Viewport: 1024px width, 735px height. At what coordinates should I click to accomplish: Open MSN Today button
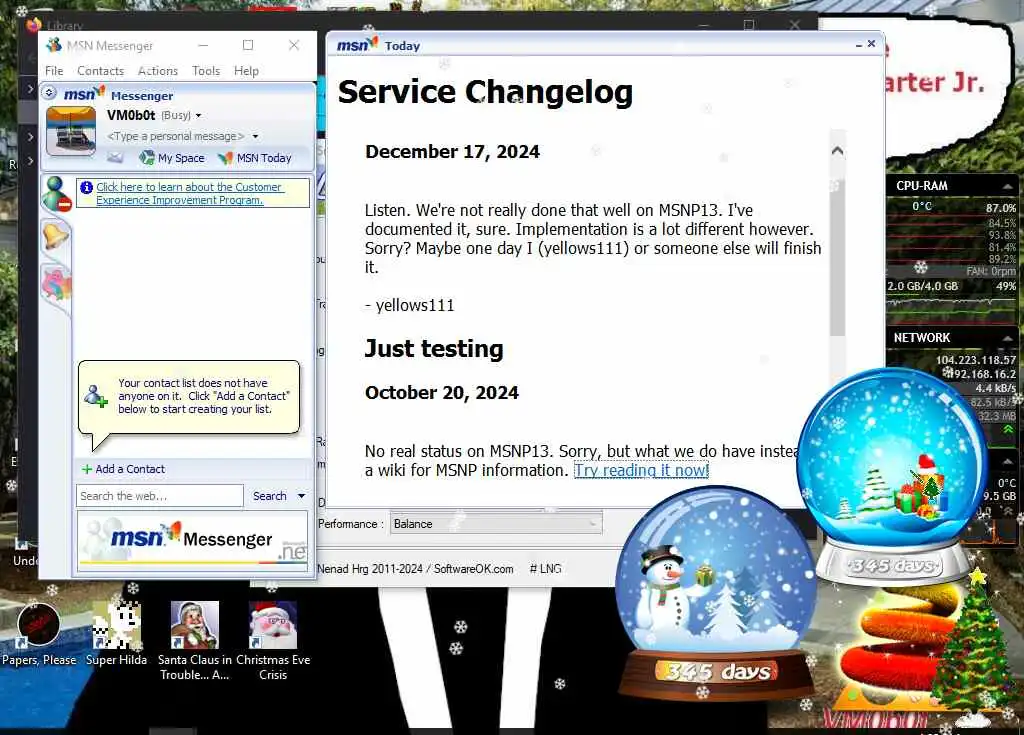(x=255, y=157)
